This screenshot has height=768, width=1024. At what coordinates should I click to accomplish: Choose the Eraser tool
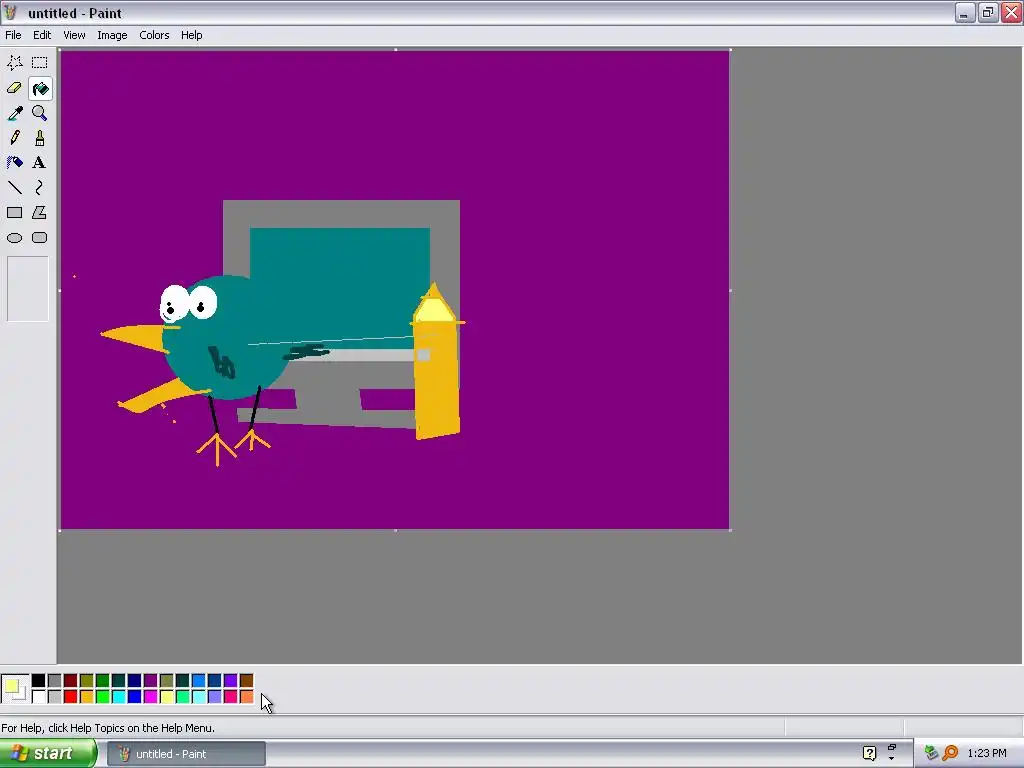click(15, 88)
